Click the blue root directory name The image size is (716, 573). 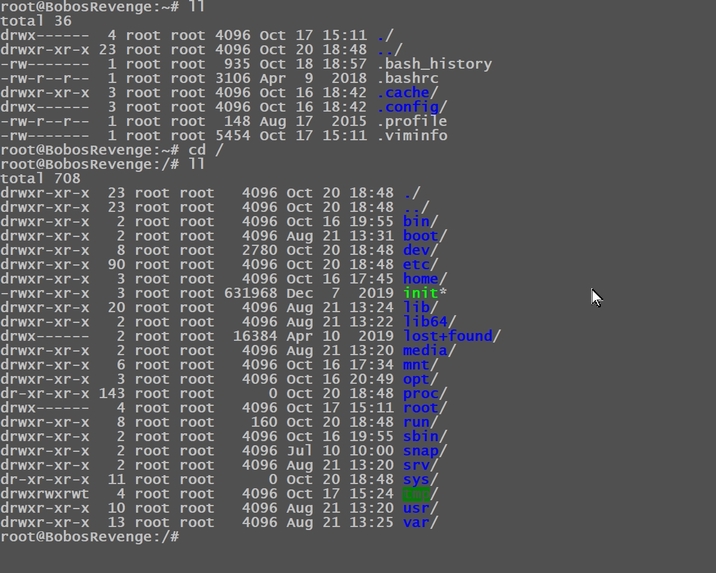point(420,408)
